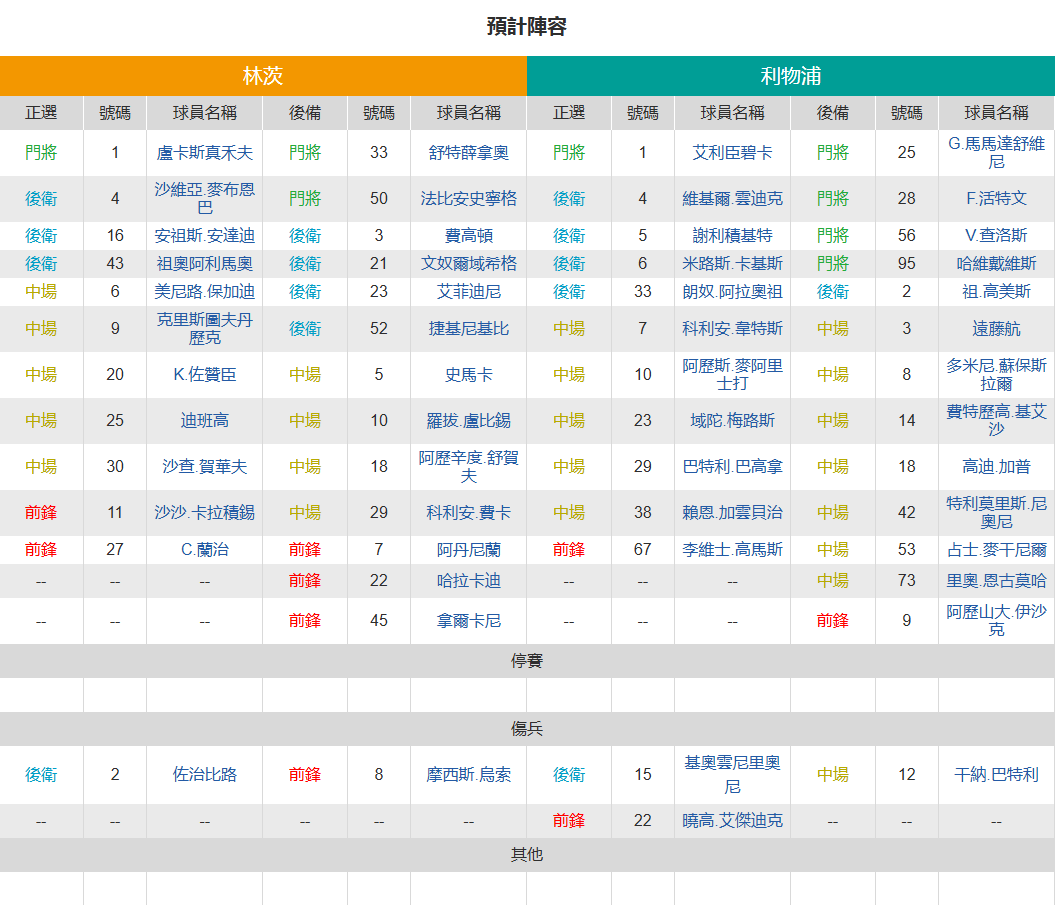
Task: Open the C.蘭治 player link
Action: pyautogui.click(x=205, y=550)
